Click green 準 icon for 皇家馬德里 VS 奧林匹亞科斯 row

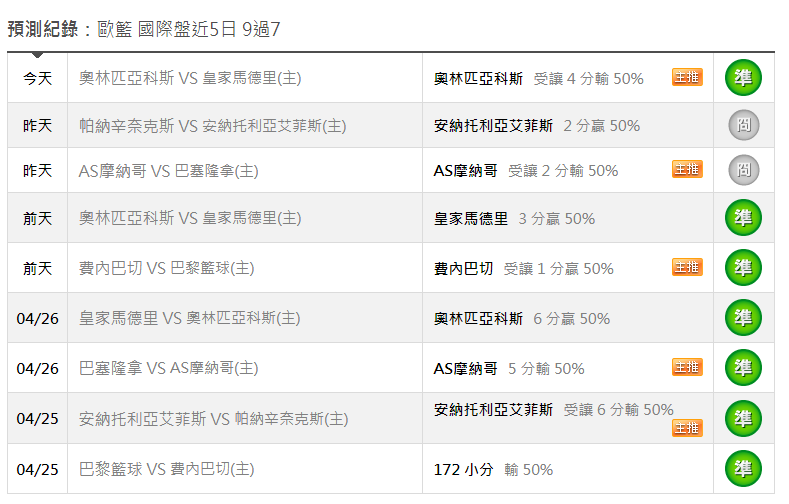743,318
